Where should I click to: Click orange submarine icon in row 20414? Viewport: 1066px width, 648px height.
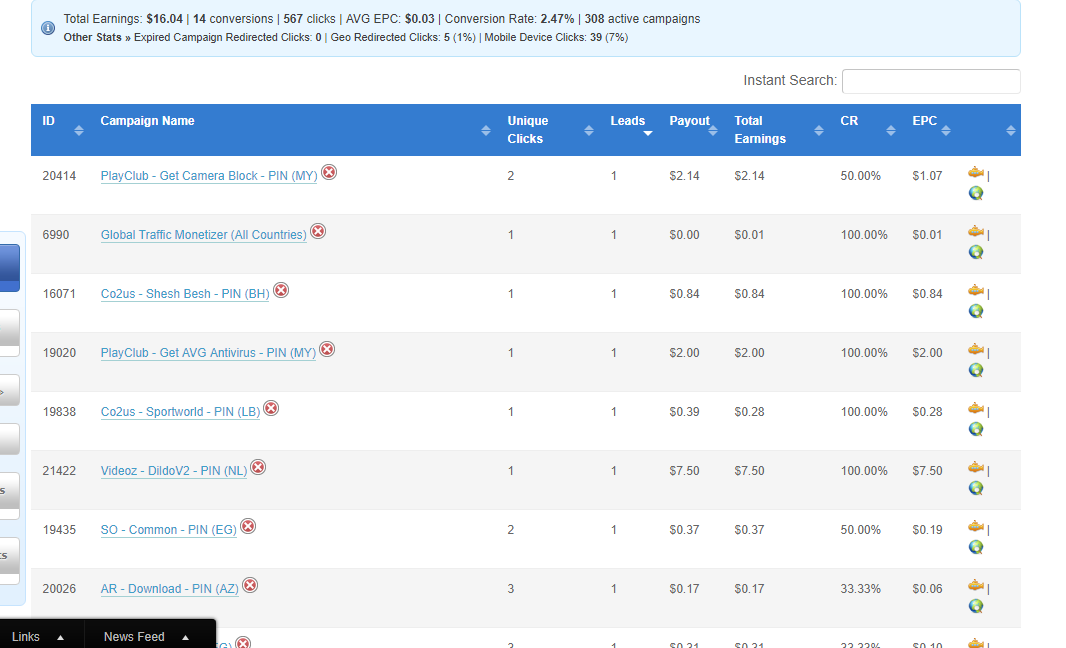pyautogui.click(x=976, y=173)
